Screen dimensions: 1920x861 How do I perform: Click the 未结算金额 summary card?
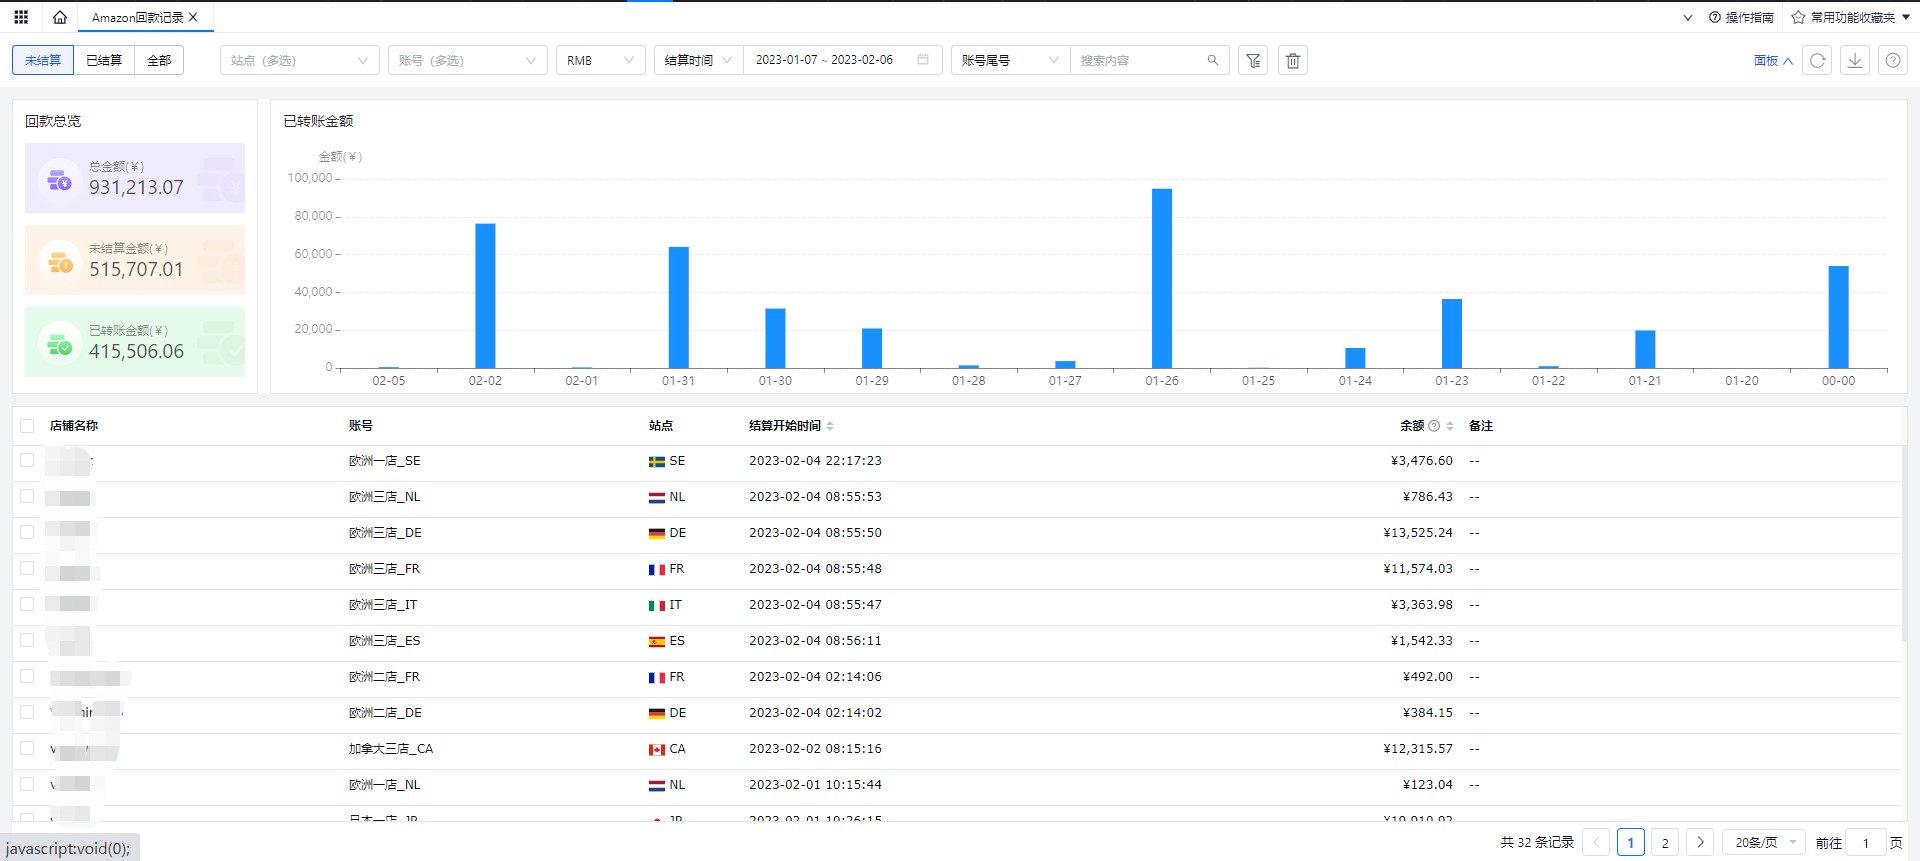(135, 260)
